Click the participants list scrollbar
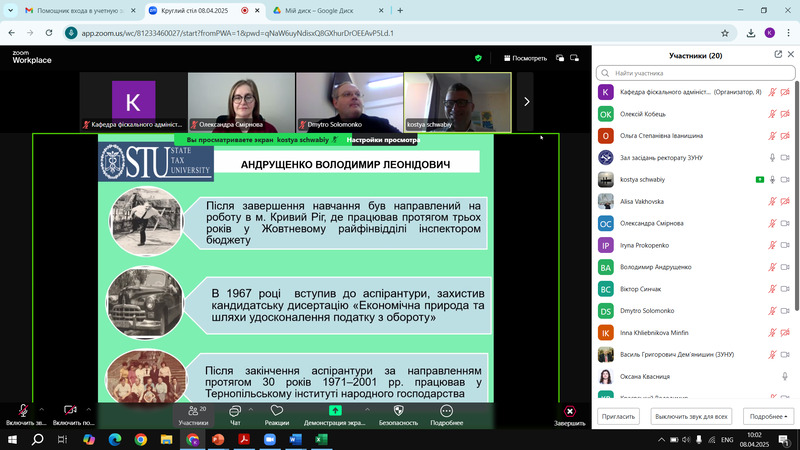Screen dimensions: 800x450 tap(796, 196)
